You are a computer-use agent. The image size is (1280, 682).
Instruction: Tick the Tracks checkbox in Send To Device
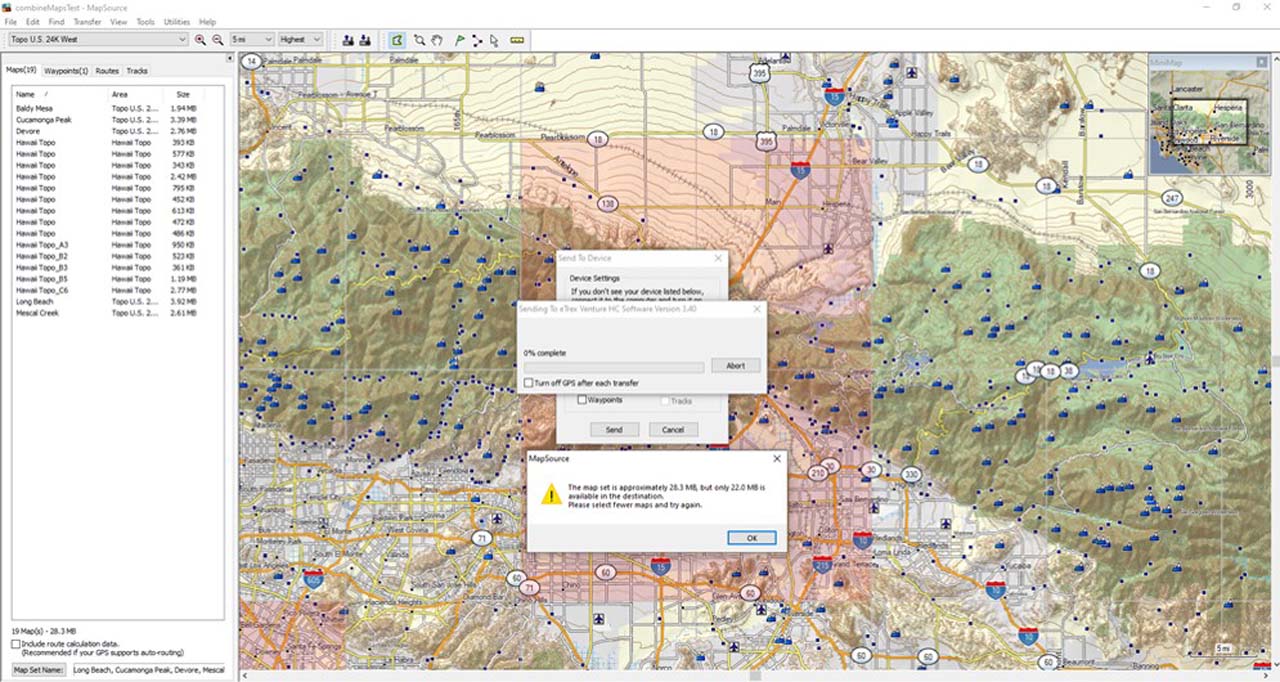pos(665,401)
